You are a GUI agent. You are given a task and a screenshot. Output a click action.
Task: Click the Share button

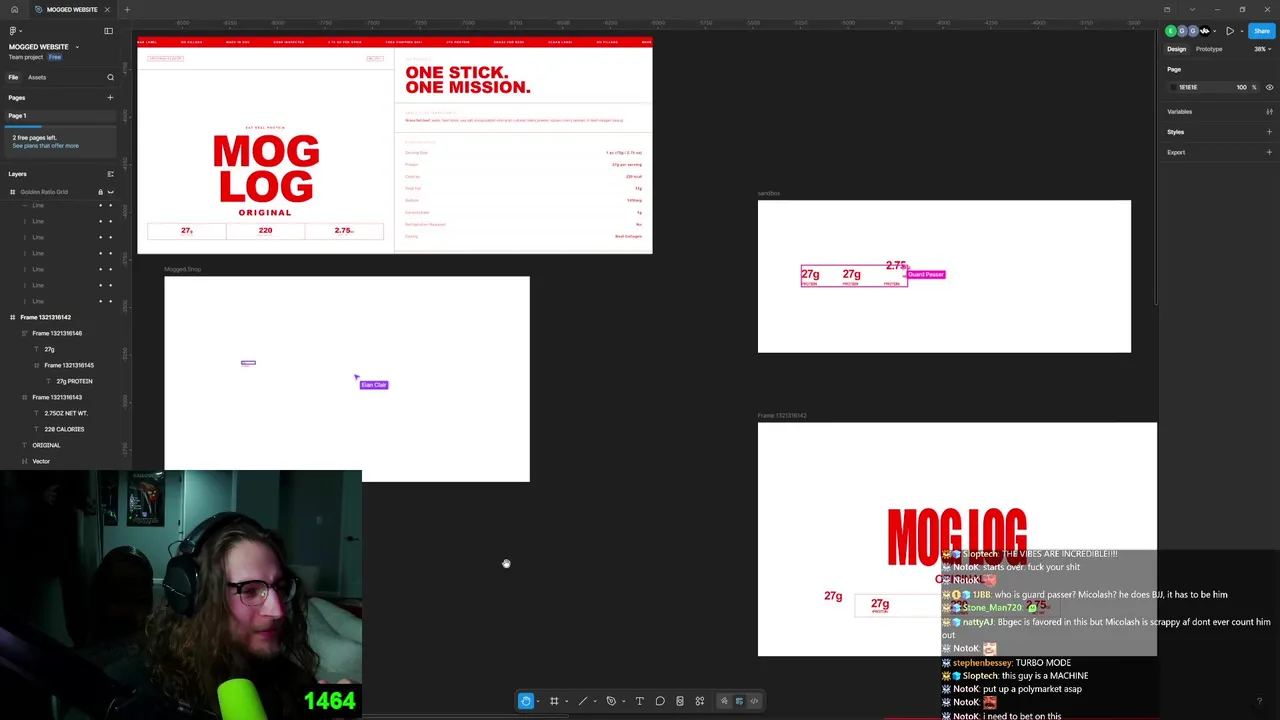[x=1262, y=31]
